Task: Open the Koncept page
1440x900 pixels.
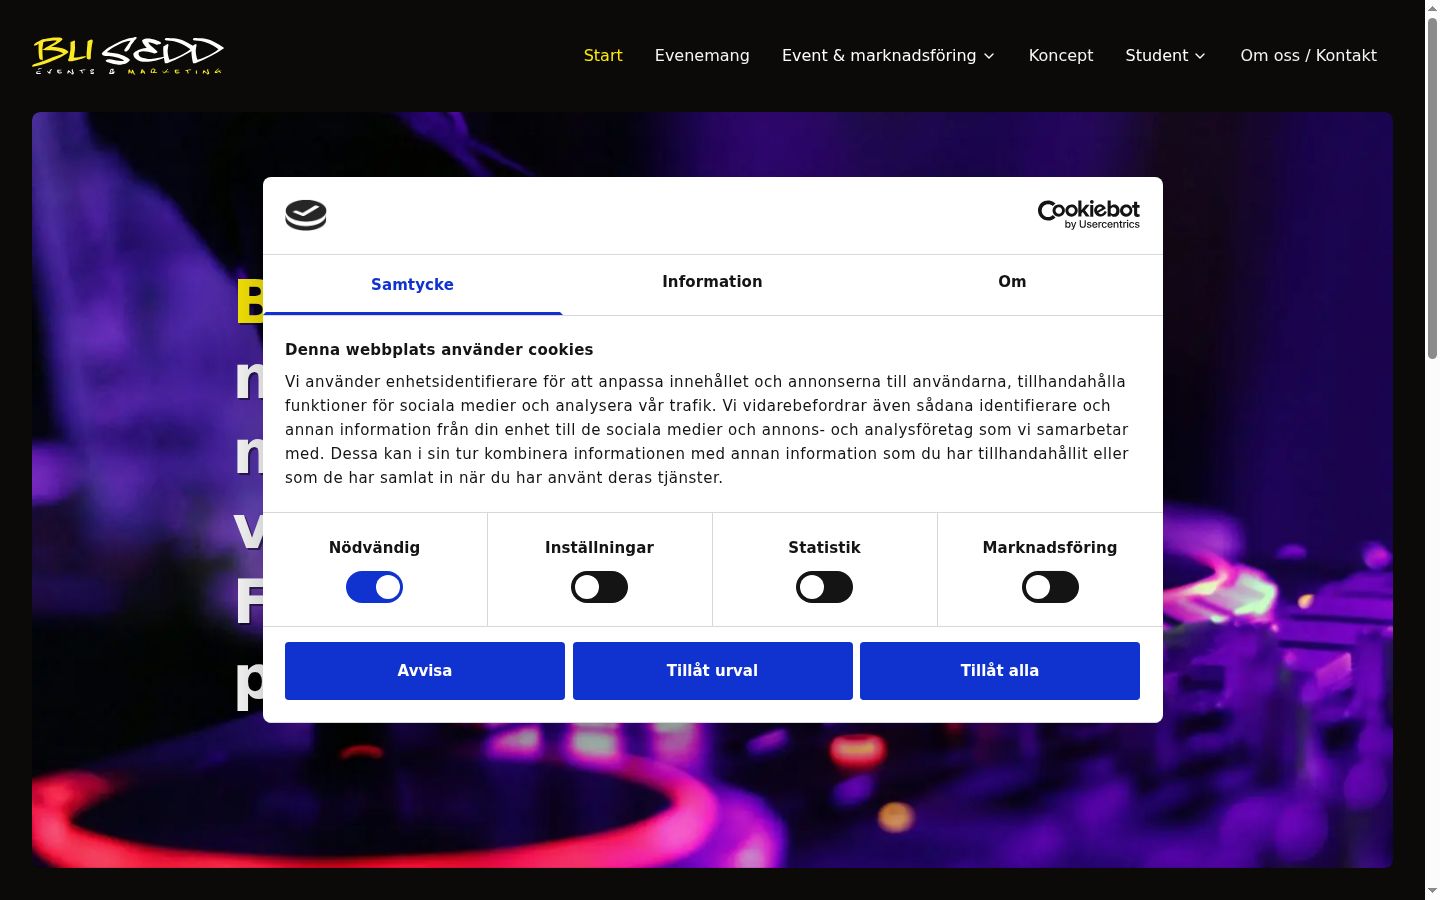Action: pyautogui.click(x=1061, y=56)
